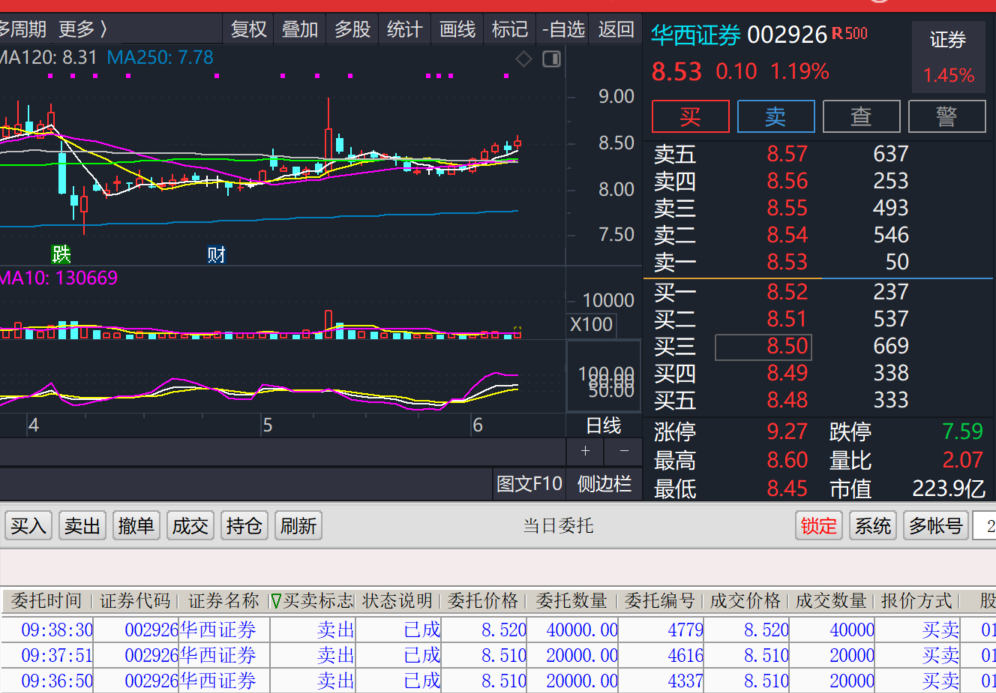Click the 返回 back button
Viewport: 996px width, 693px height.
[616, 29]
